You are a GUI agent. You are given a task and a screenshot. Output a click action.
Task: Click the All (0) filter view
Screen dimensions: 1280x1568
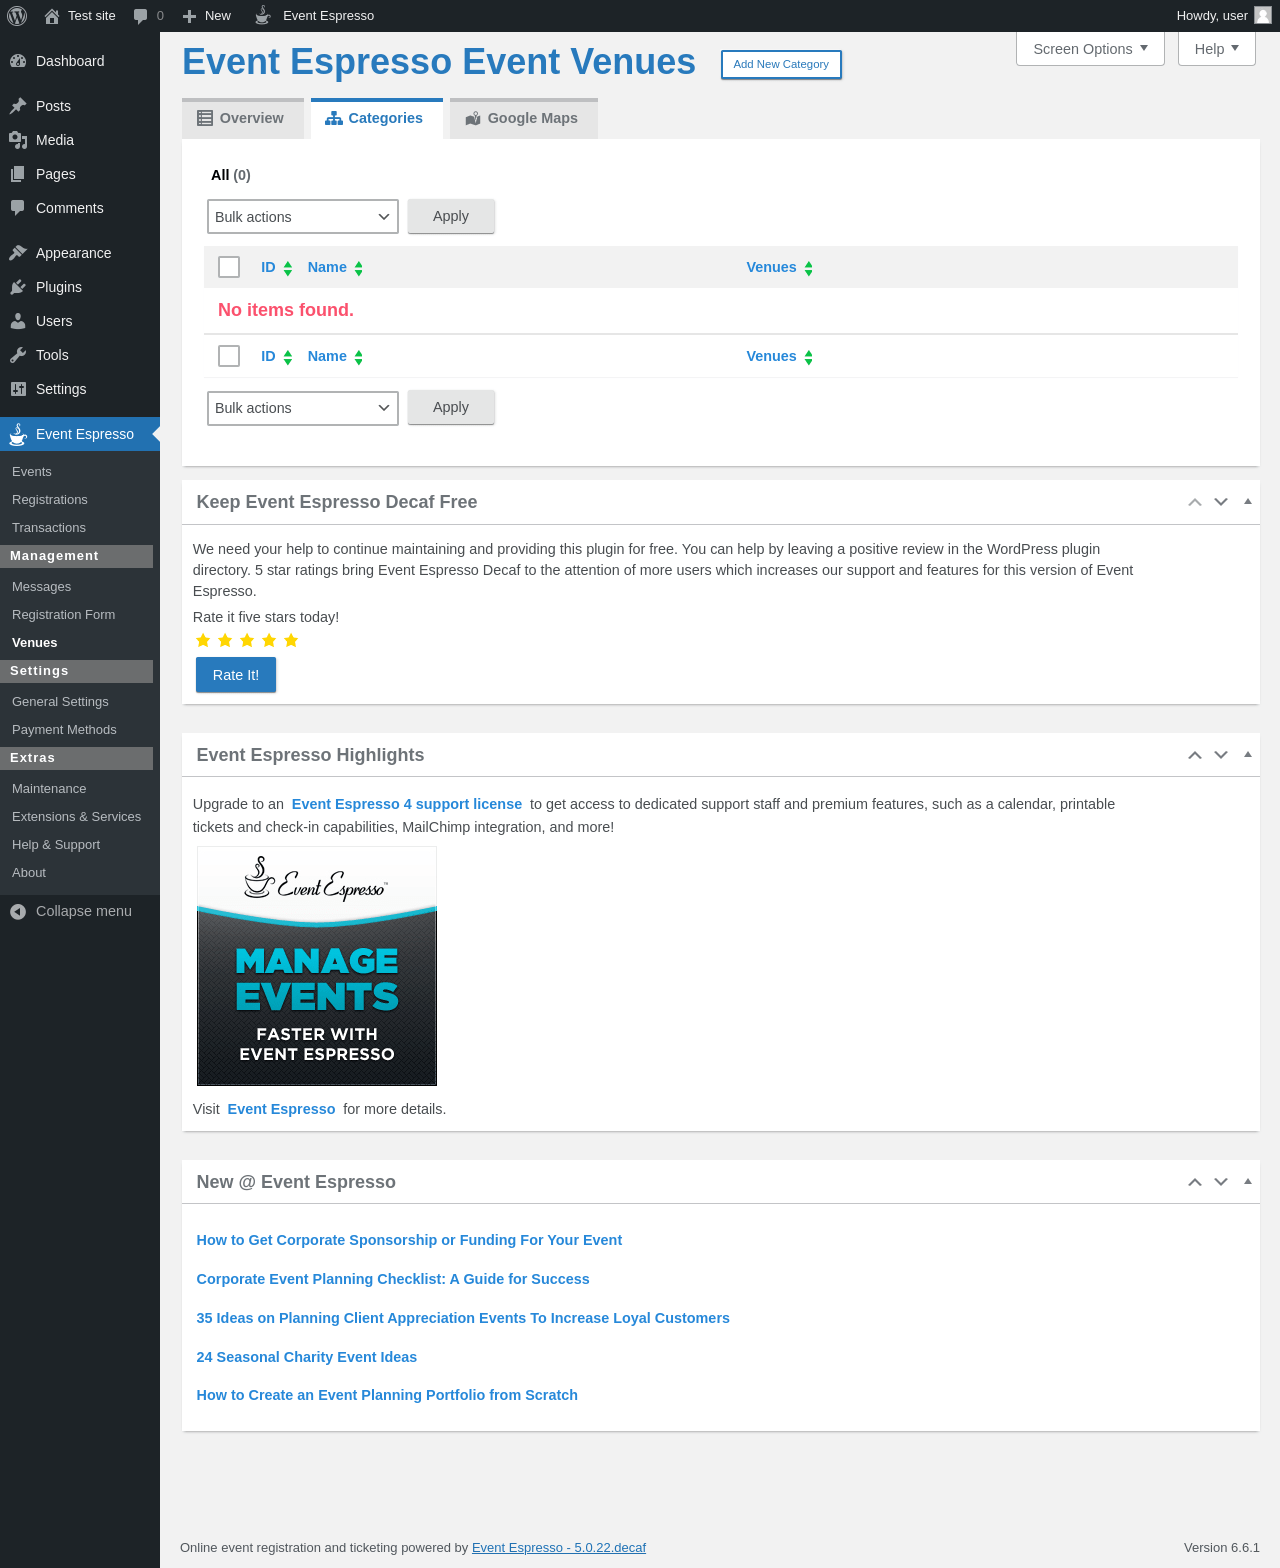click(231, 175)
